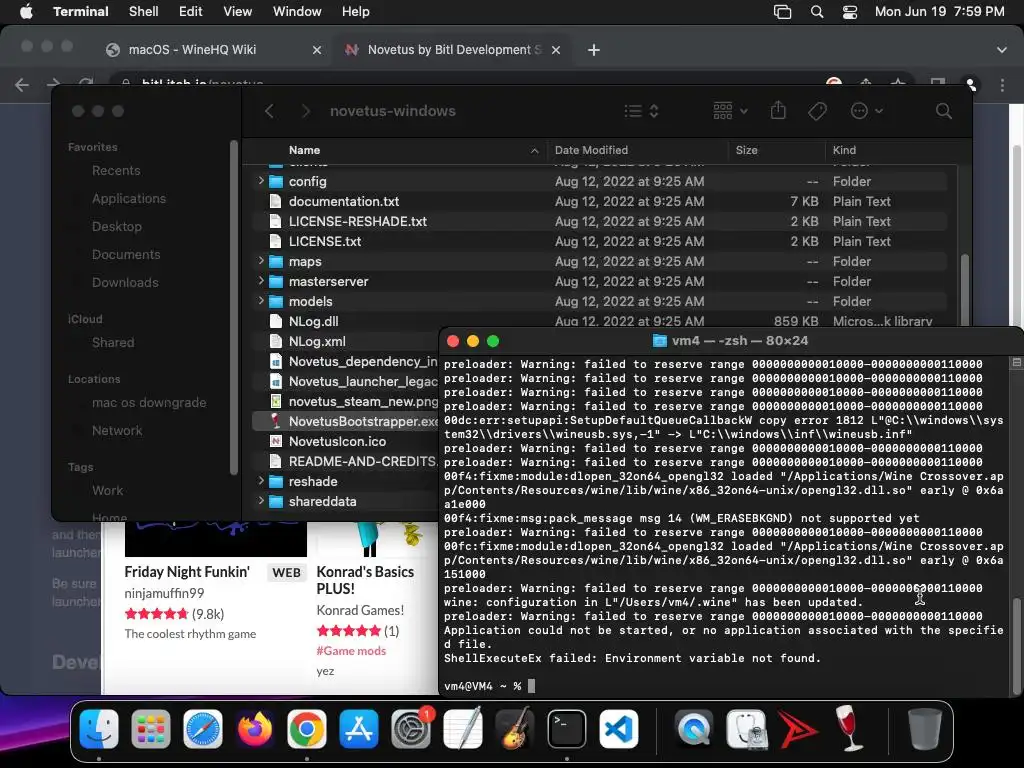Close the macOS - WineHQ Wiki tab
This screenshot has height=768, width=1024.
click(x=317, y=50)
